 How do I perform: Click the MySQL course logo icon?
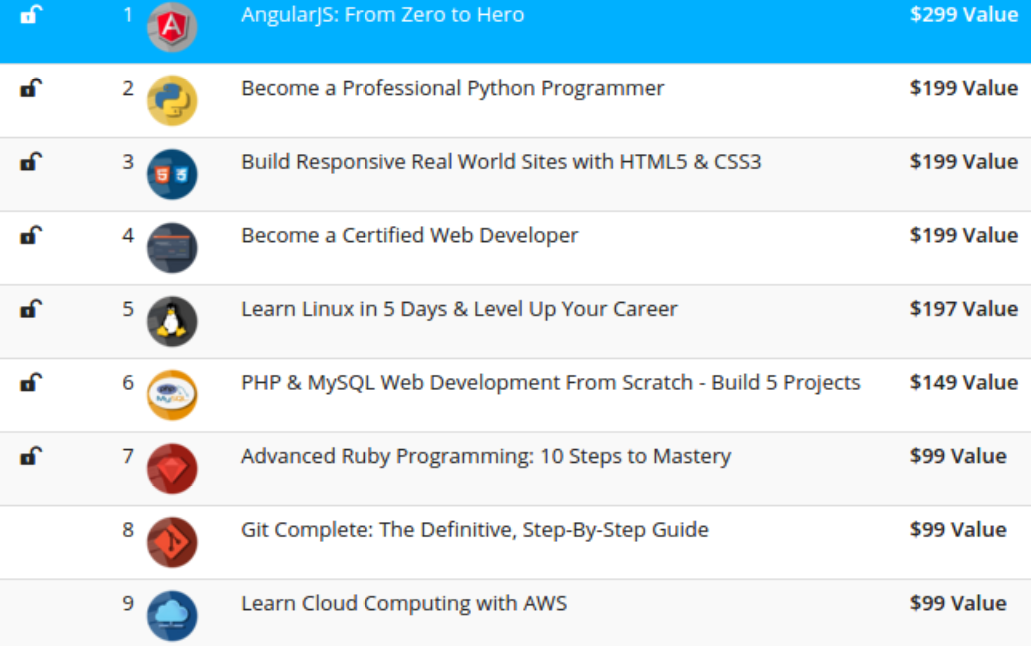tap(172, 395)
